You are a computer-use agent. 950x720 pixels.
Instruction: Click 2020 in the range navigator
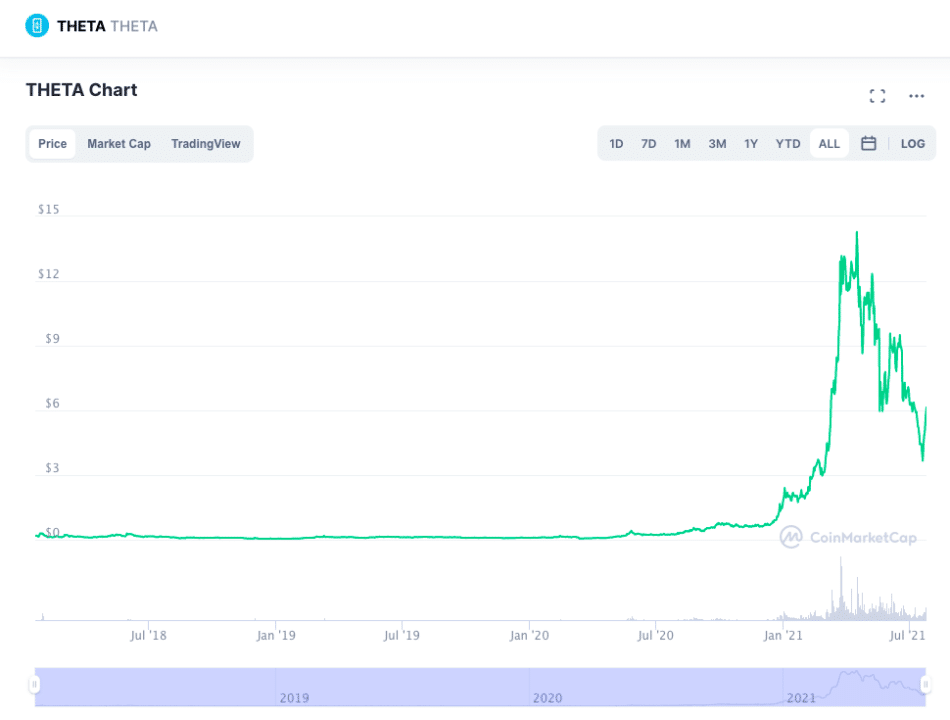pyautogui.click(x=548, y=698)
